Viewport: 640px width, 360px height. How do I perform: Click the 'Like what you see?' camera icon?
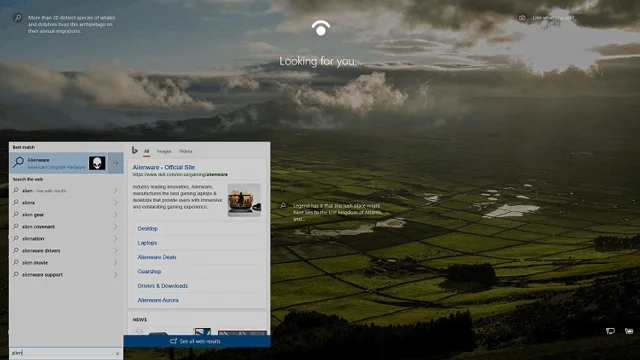point(522,18)
